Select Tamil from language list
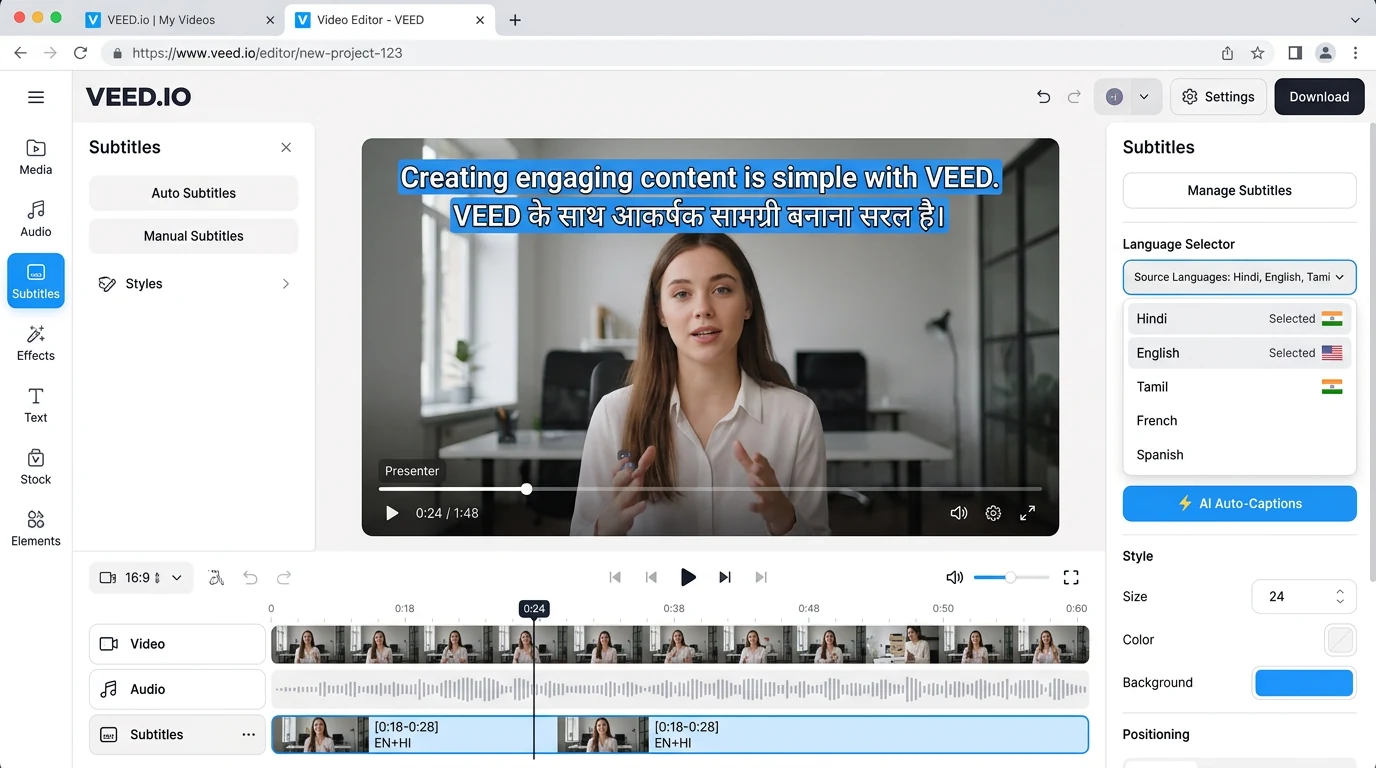 [x=1239, y=387]
